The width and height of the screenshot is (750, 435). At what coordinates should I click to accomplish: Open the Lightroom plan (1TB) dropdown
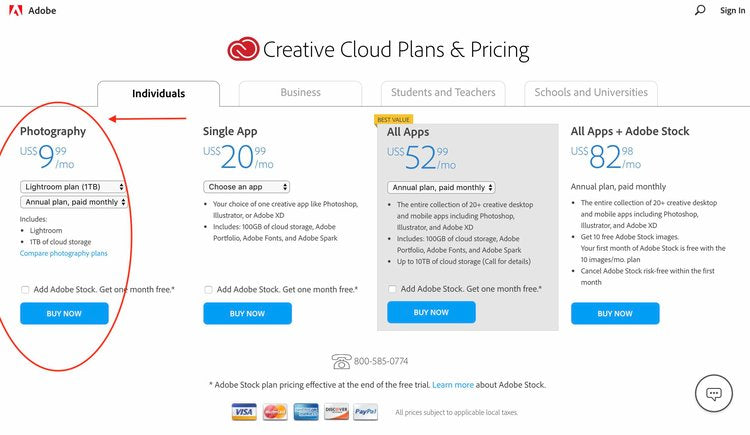pyautogui.click(x=73, y=187)
